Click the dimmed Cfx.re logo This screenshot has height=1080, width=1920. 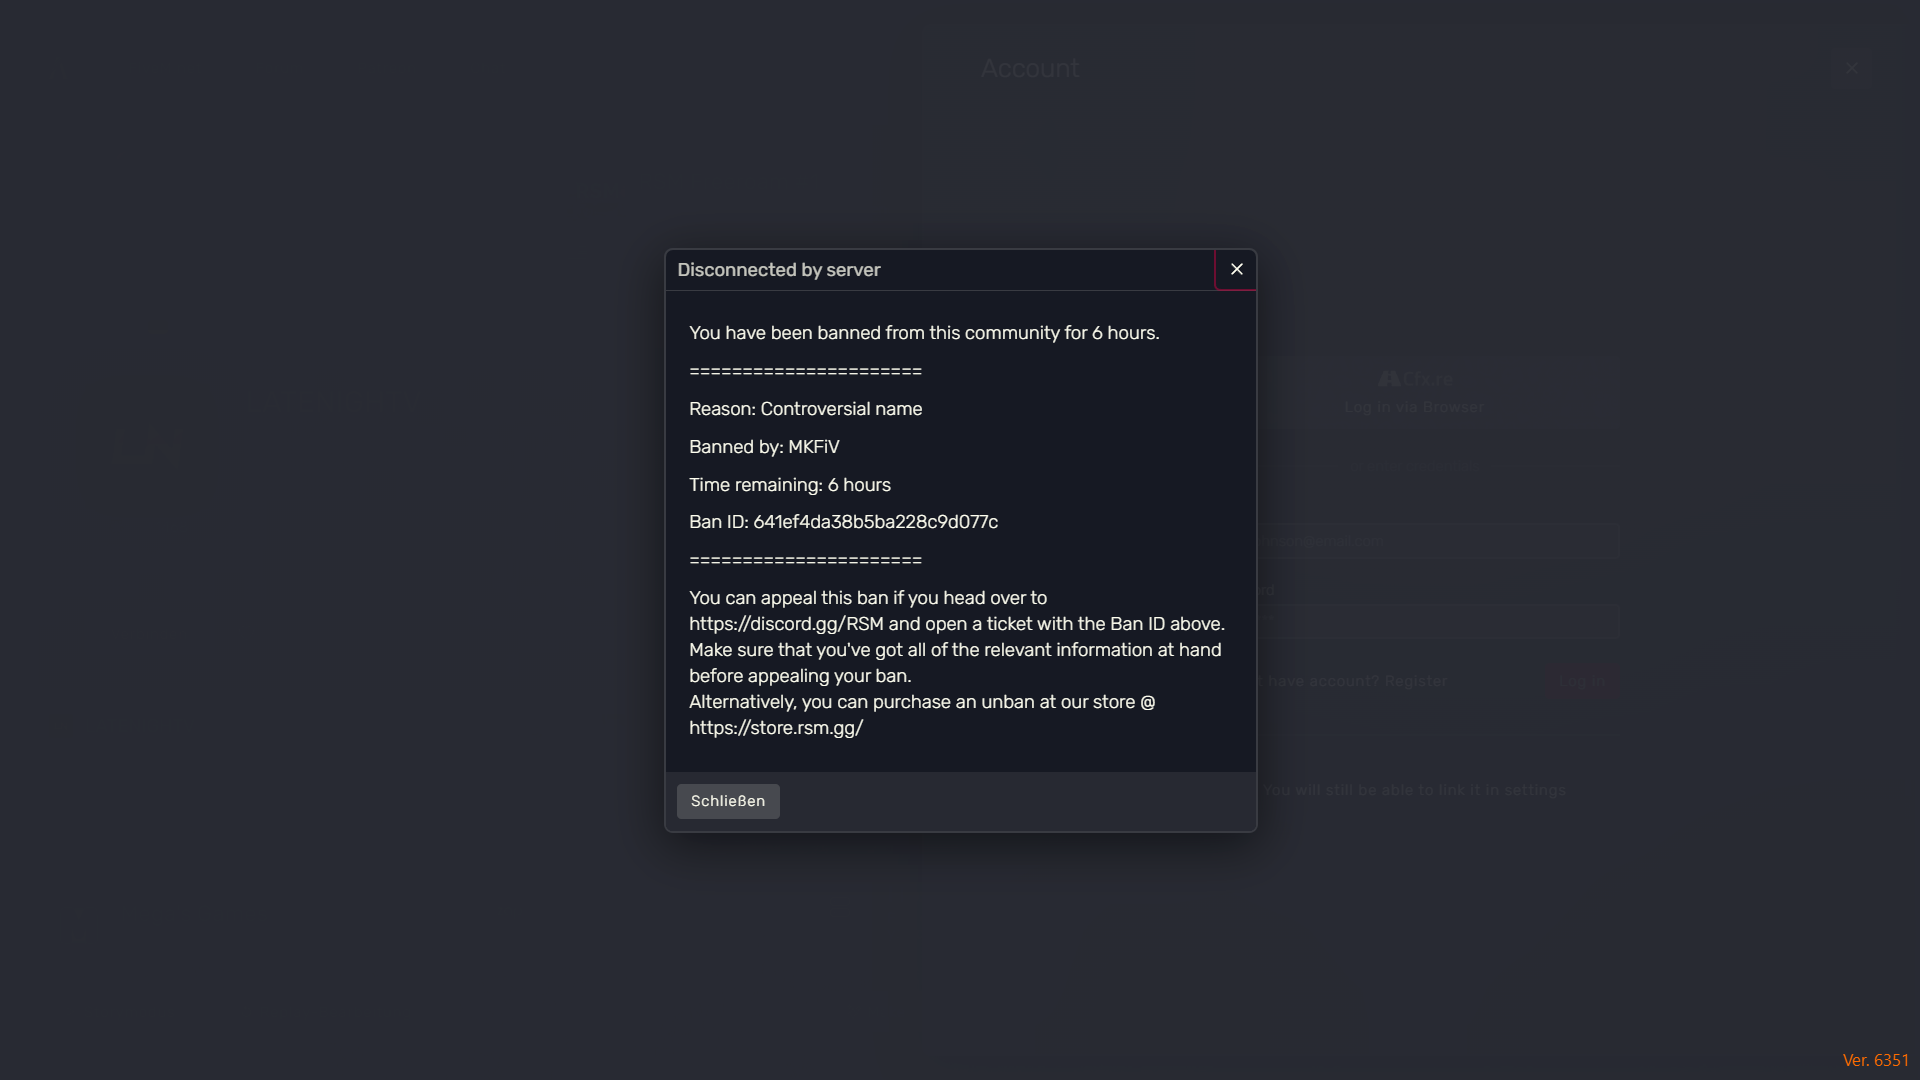[x=1415, y=380]
